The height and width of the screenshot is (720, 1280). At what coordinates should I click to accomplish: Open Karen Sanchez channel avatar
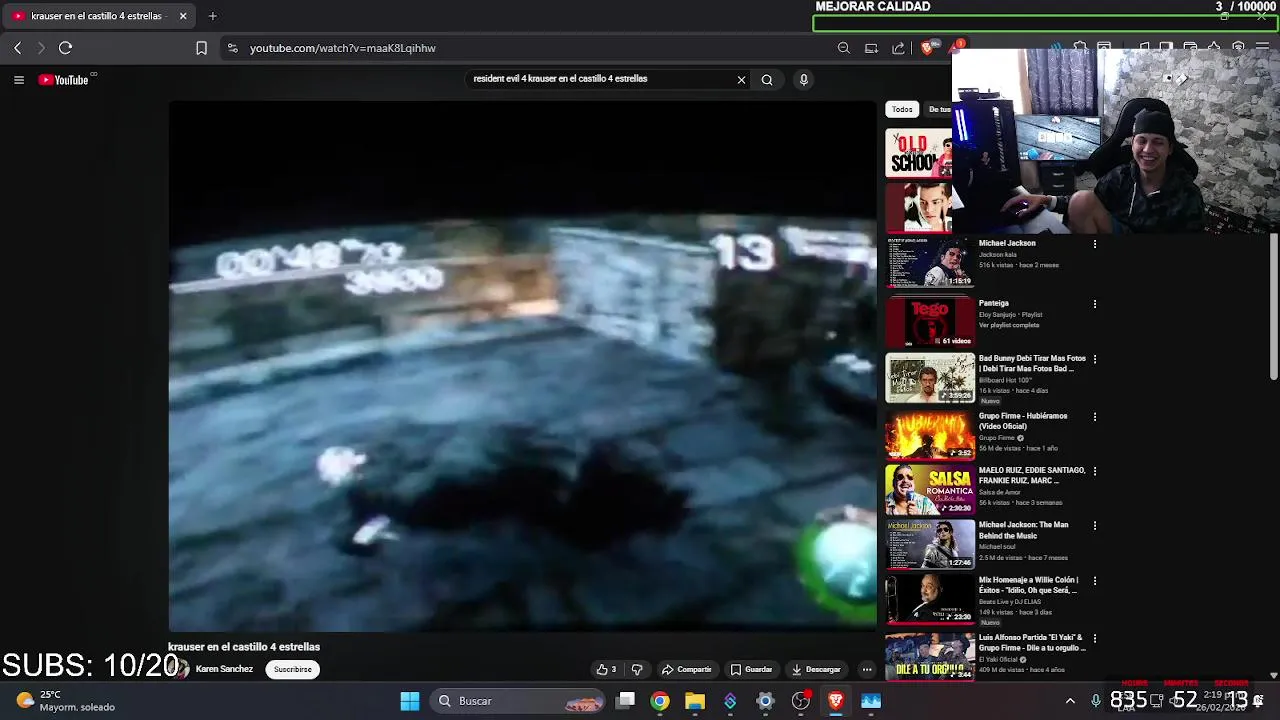(179, 670)
